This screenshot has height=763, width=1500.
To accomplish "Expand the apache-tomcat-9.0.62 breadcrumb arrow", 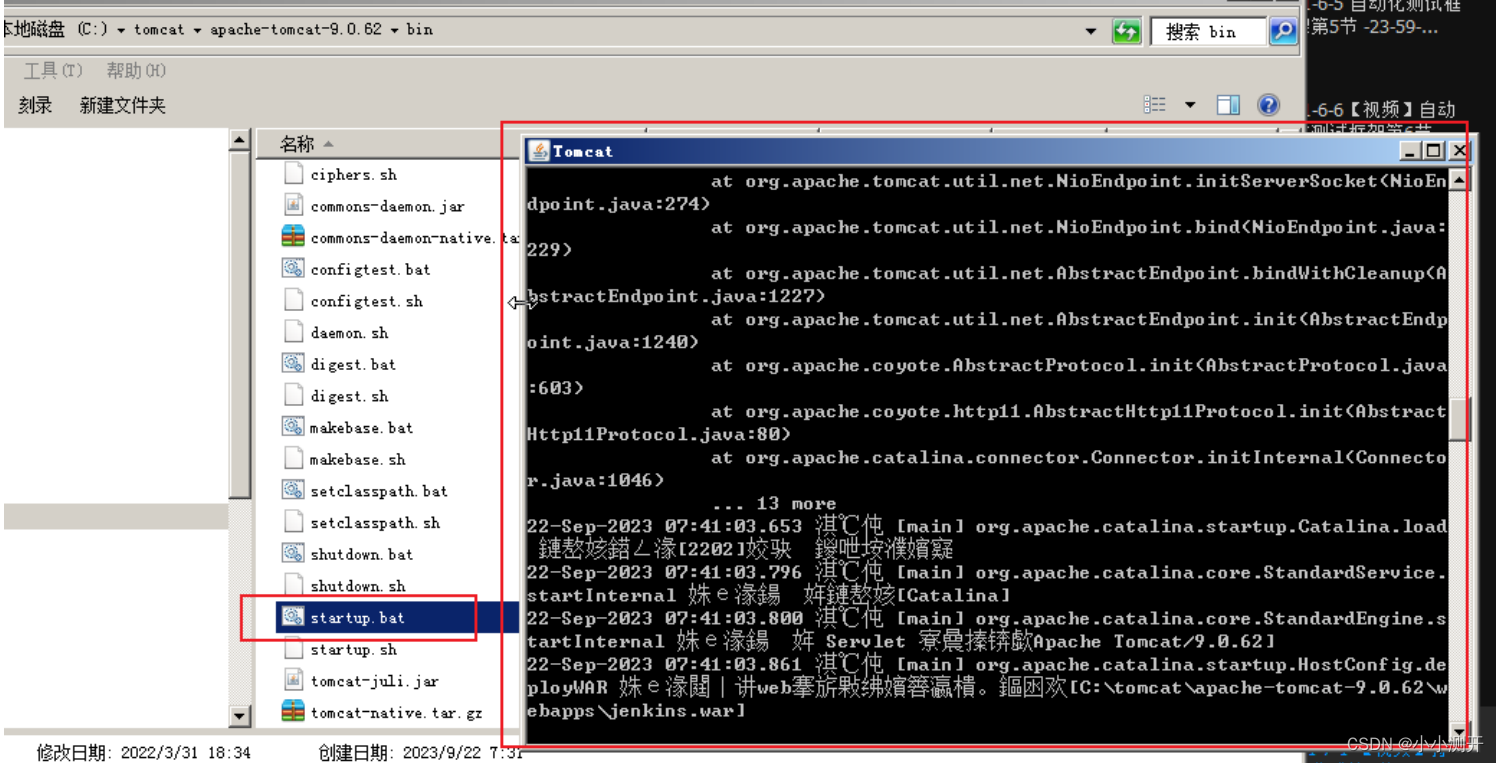I will 394,30.
